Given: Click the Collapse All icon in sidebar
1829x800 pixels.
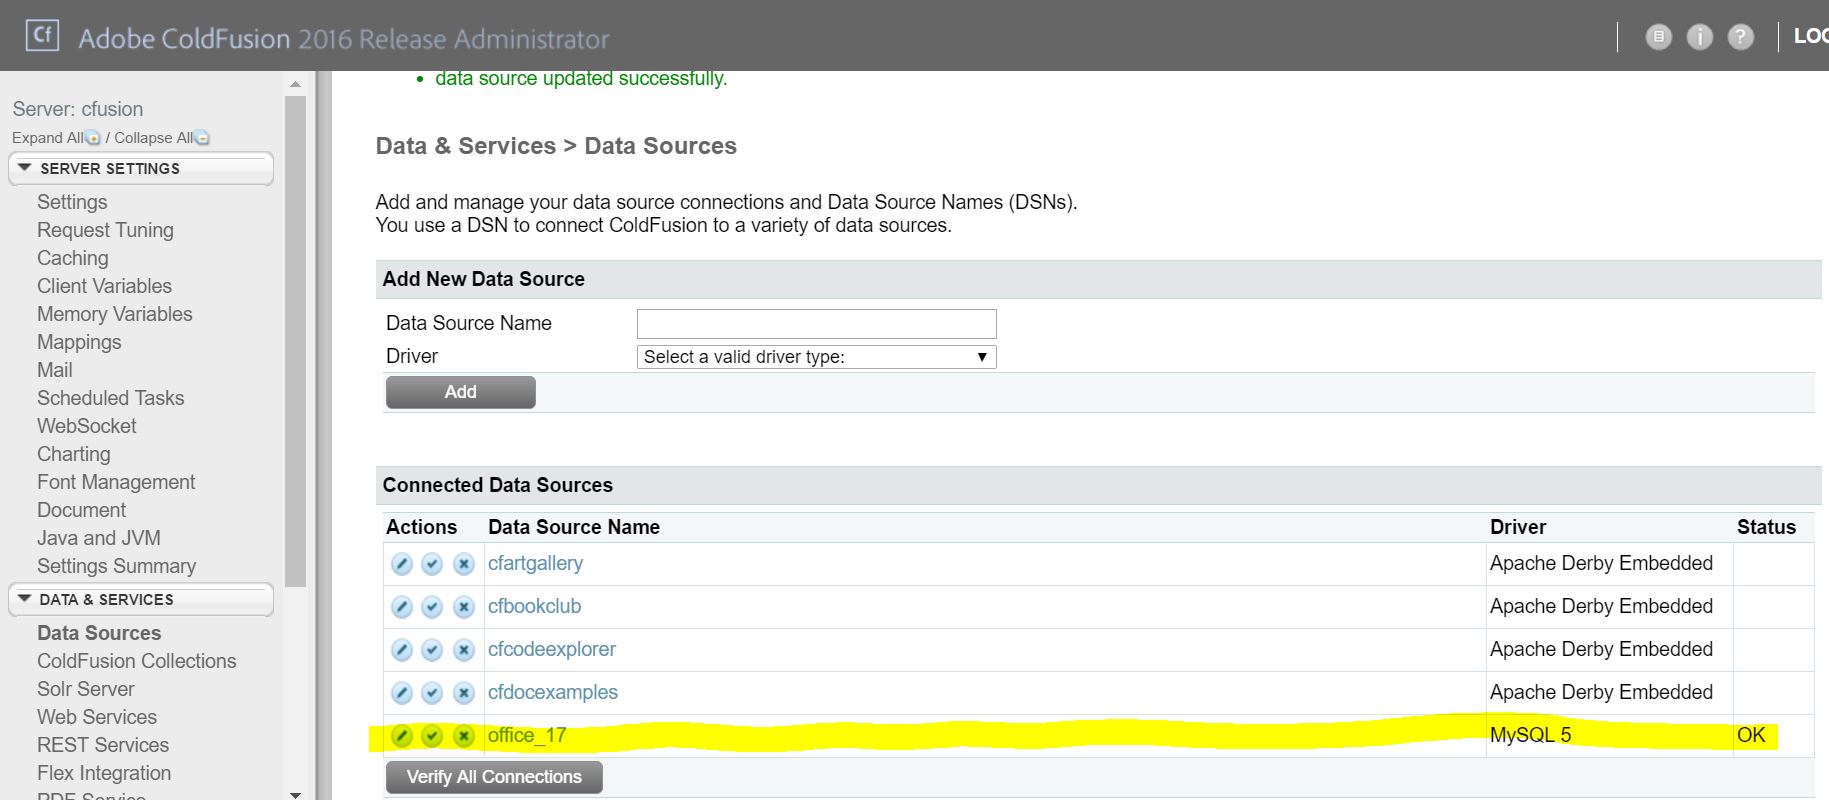Looking at the screenshot, I should coord(202,138).
